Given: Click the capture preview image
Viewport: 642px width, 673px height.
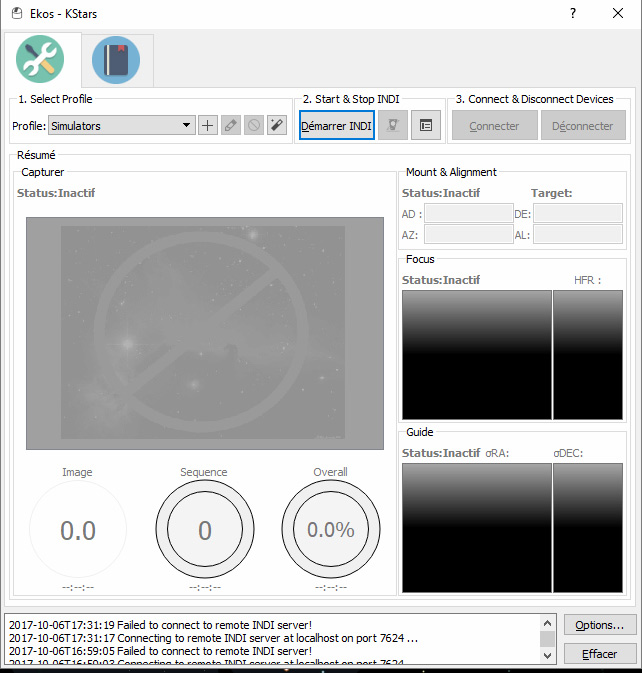Looking at the screenshot, I should pos(205,333).
